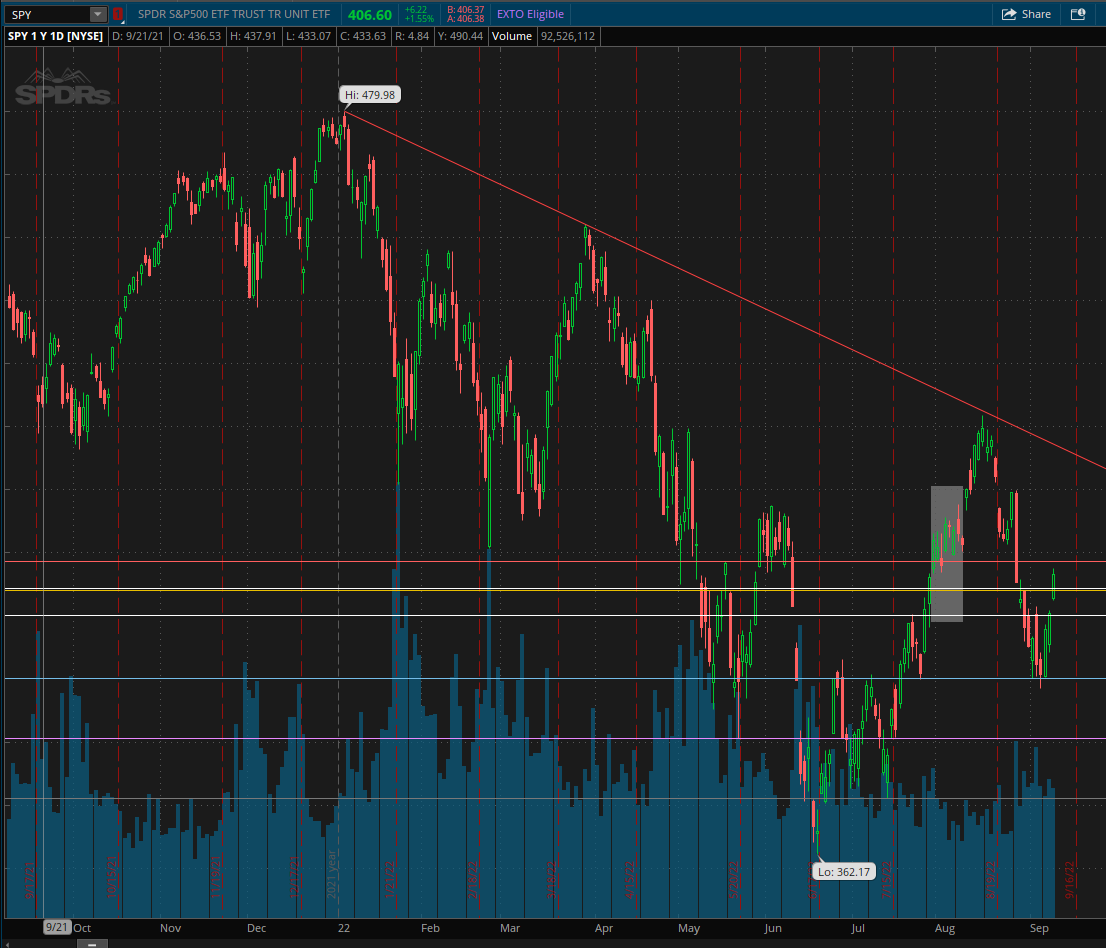
Task: Click the high value H: 437.91
Action: point(253,36)
